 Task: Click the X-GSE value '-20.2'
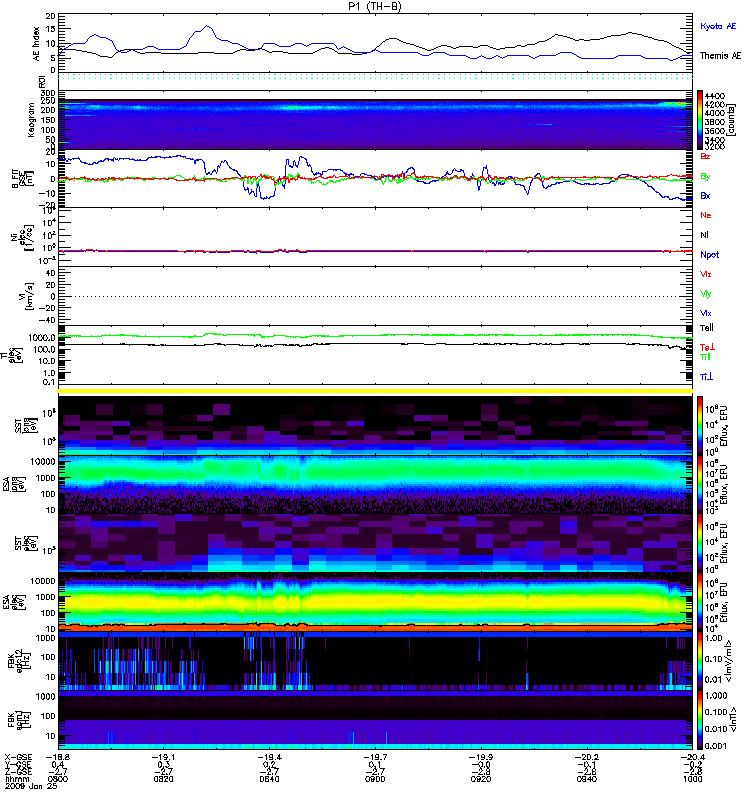point(587,757)
